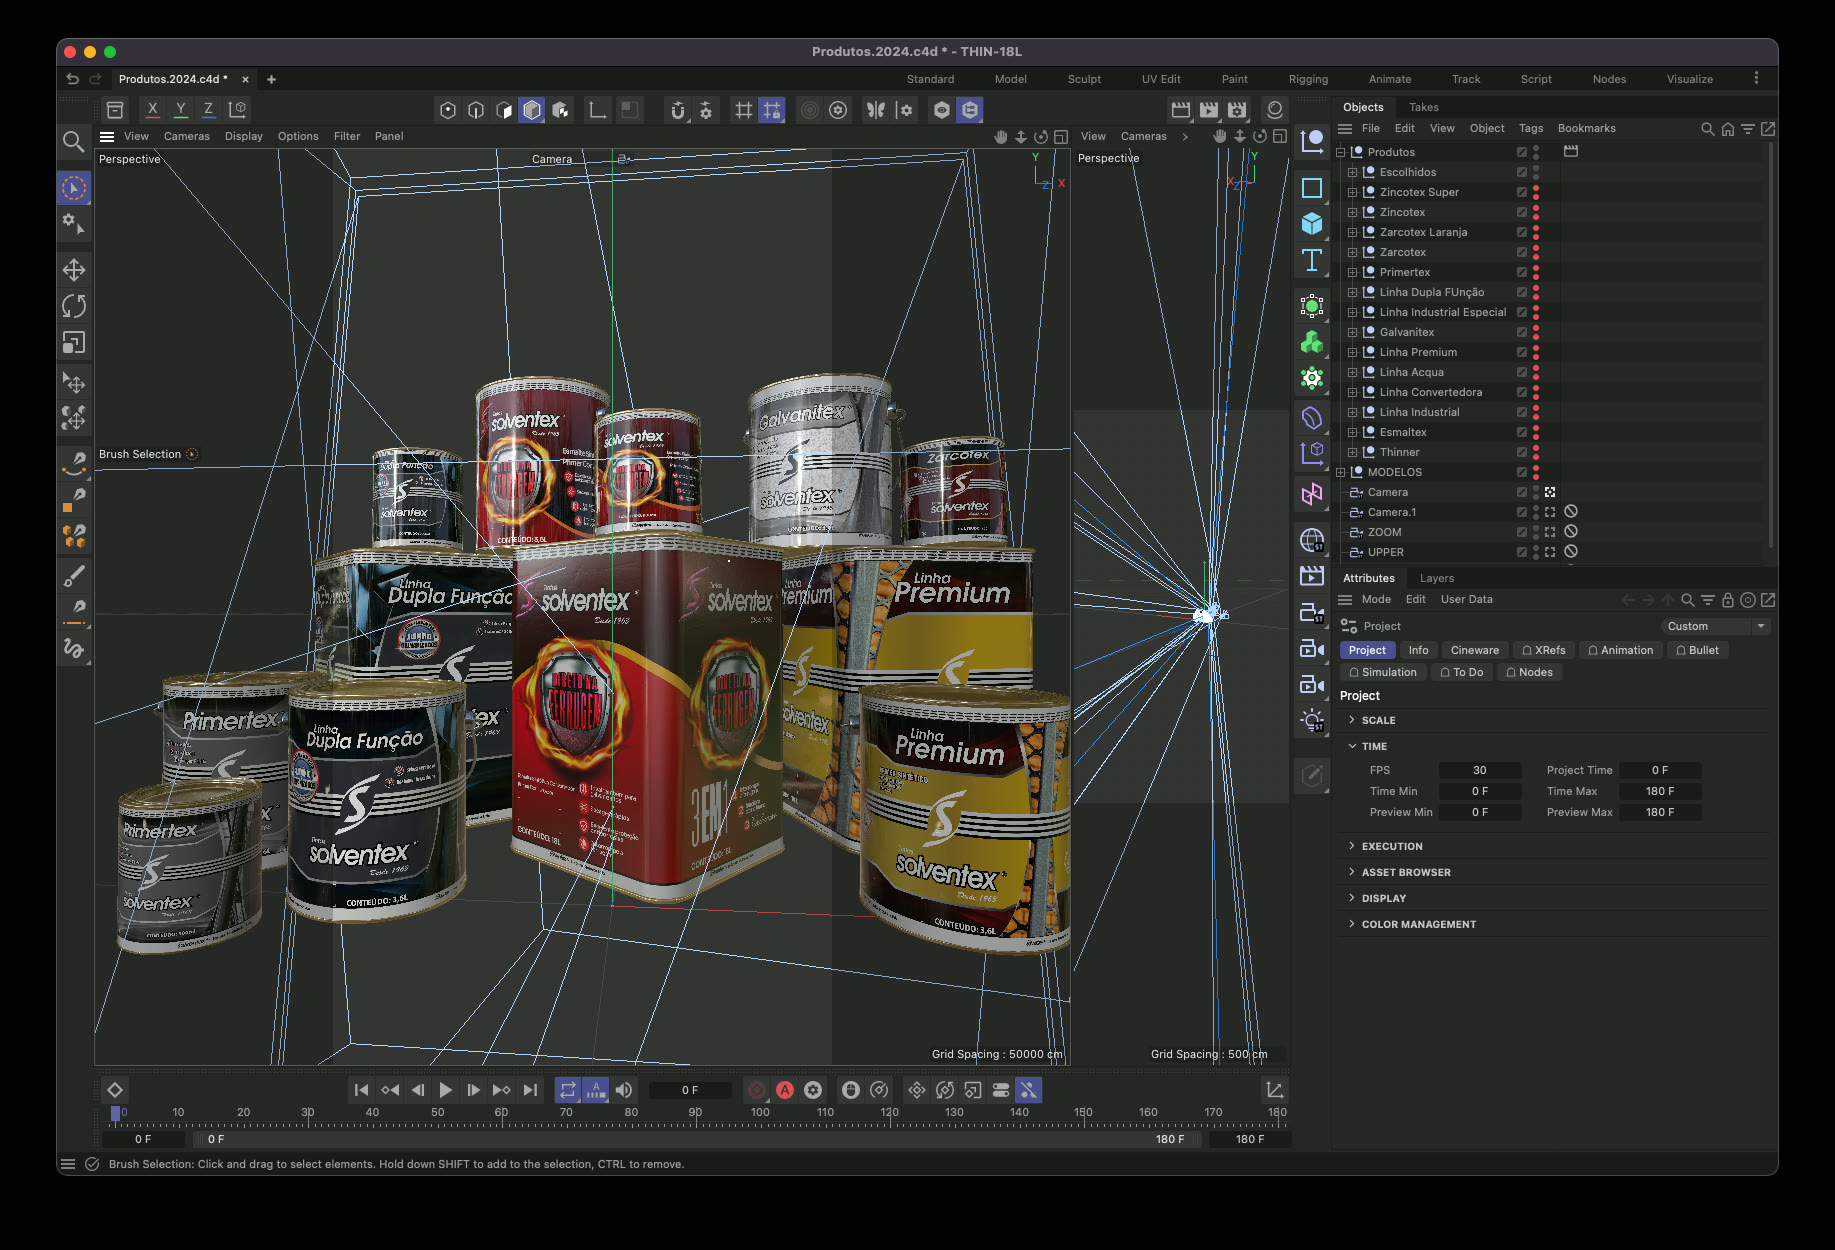Viewport: 1835px width, 1250px height.
Task: Select the XRefs project tab button
Action: tap(1544, 650)
